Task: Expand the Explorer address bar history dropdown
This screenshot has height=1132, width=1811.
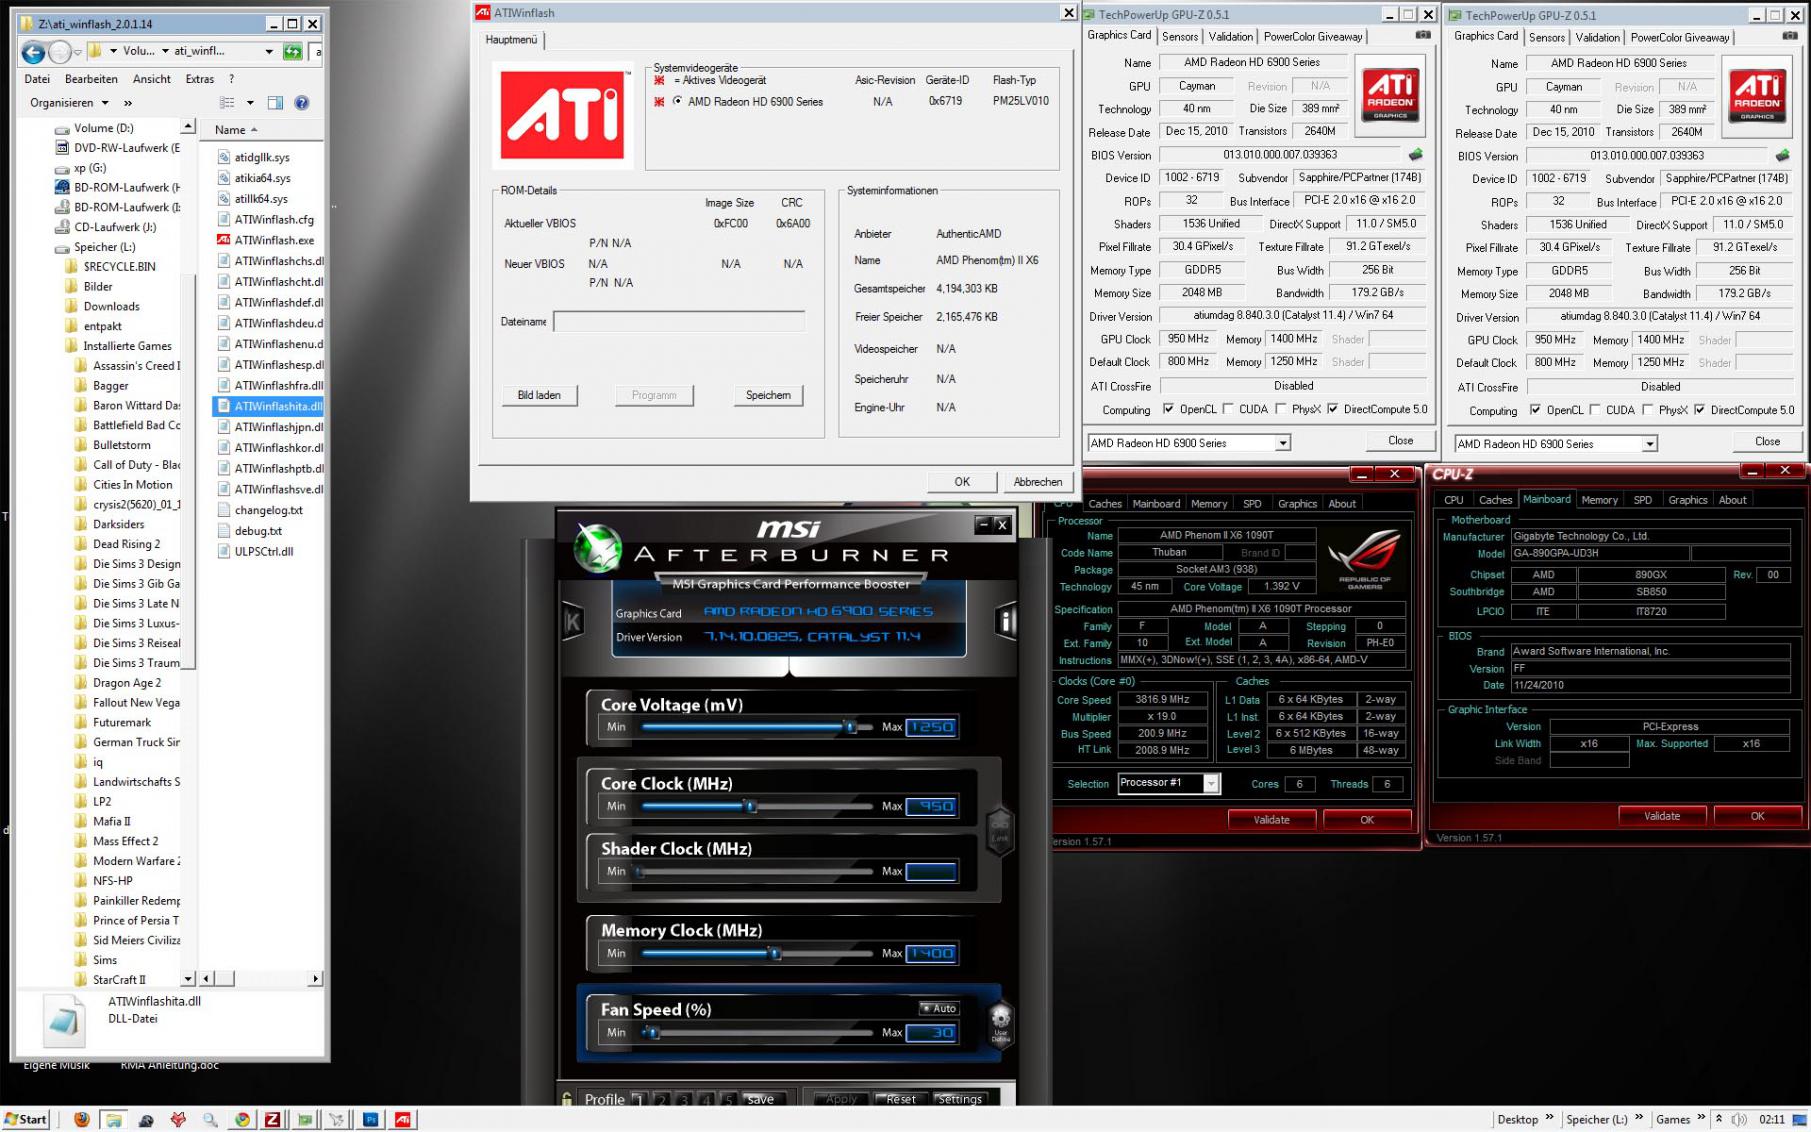Action: click(x=269, y=51)
